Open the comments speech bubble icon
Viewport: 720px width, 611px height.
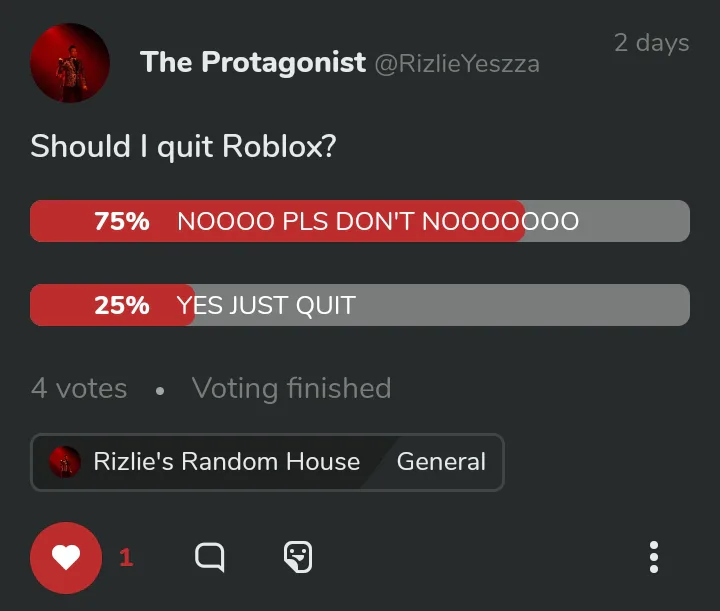pyautogui.click(x=210, y=557)
